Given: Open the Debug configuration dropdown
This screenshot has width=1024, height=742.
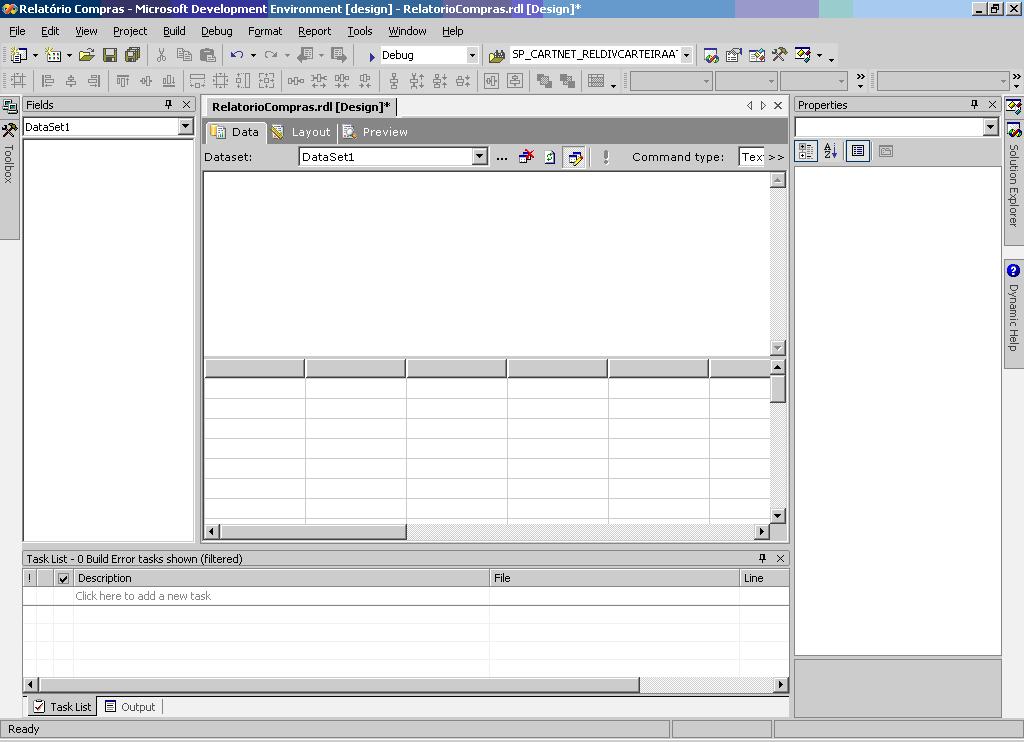Looking at the screenshot, I should tap(472, 55).
